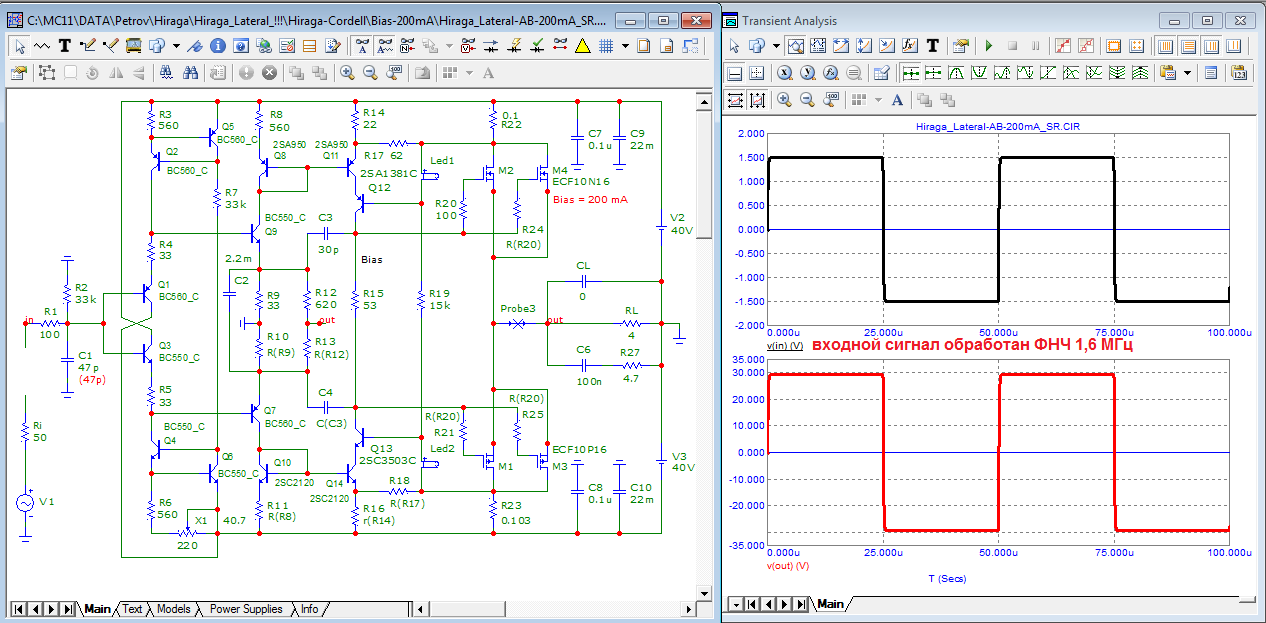Click the fx function icon in analysis toolbar

[910, 45]
